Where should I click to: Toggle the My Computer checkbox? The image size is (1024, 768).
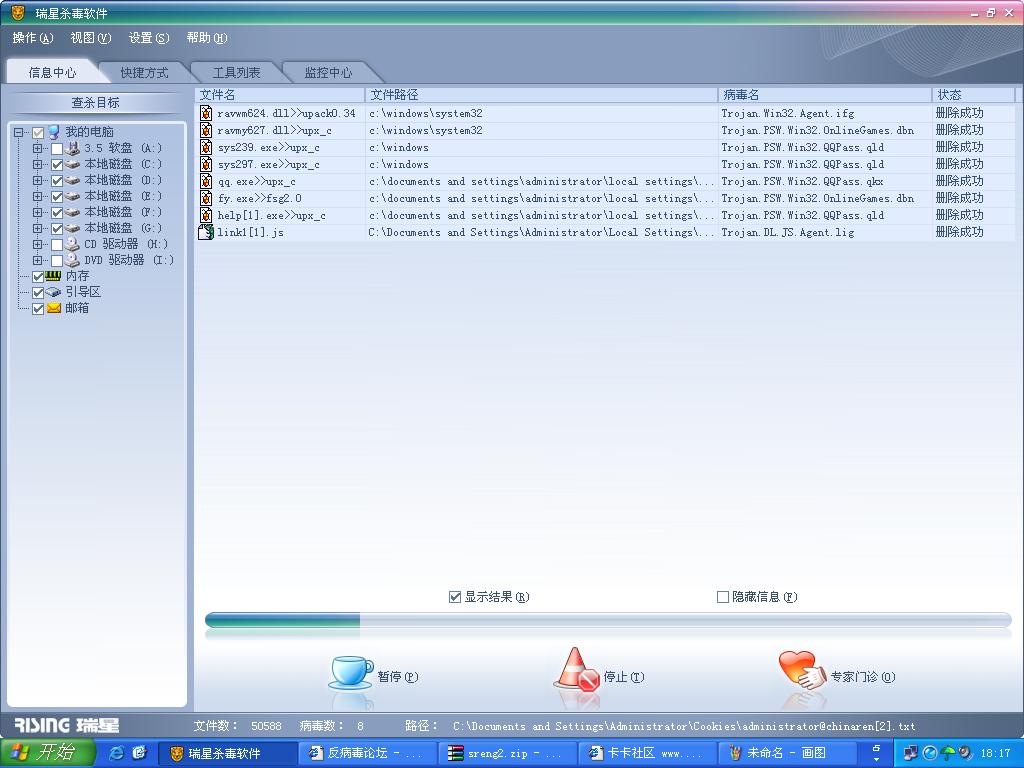[38, 133]
